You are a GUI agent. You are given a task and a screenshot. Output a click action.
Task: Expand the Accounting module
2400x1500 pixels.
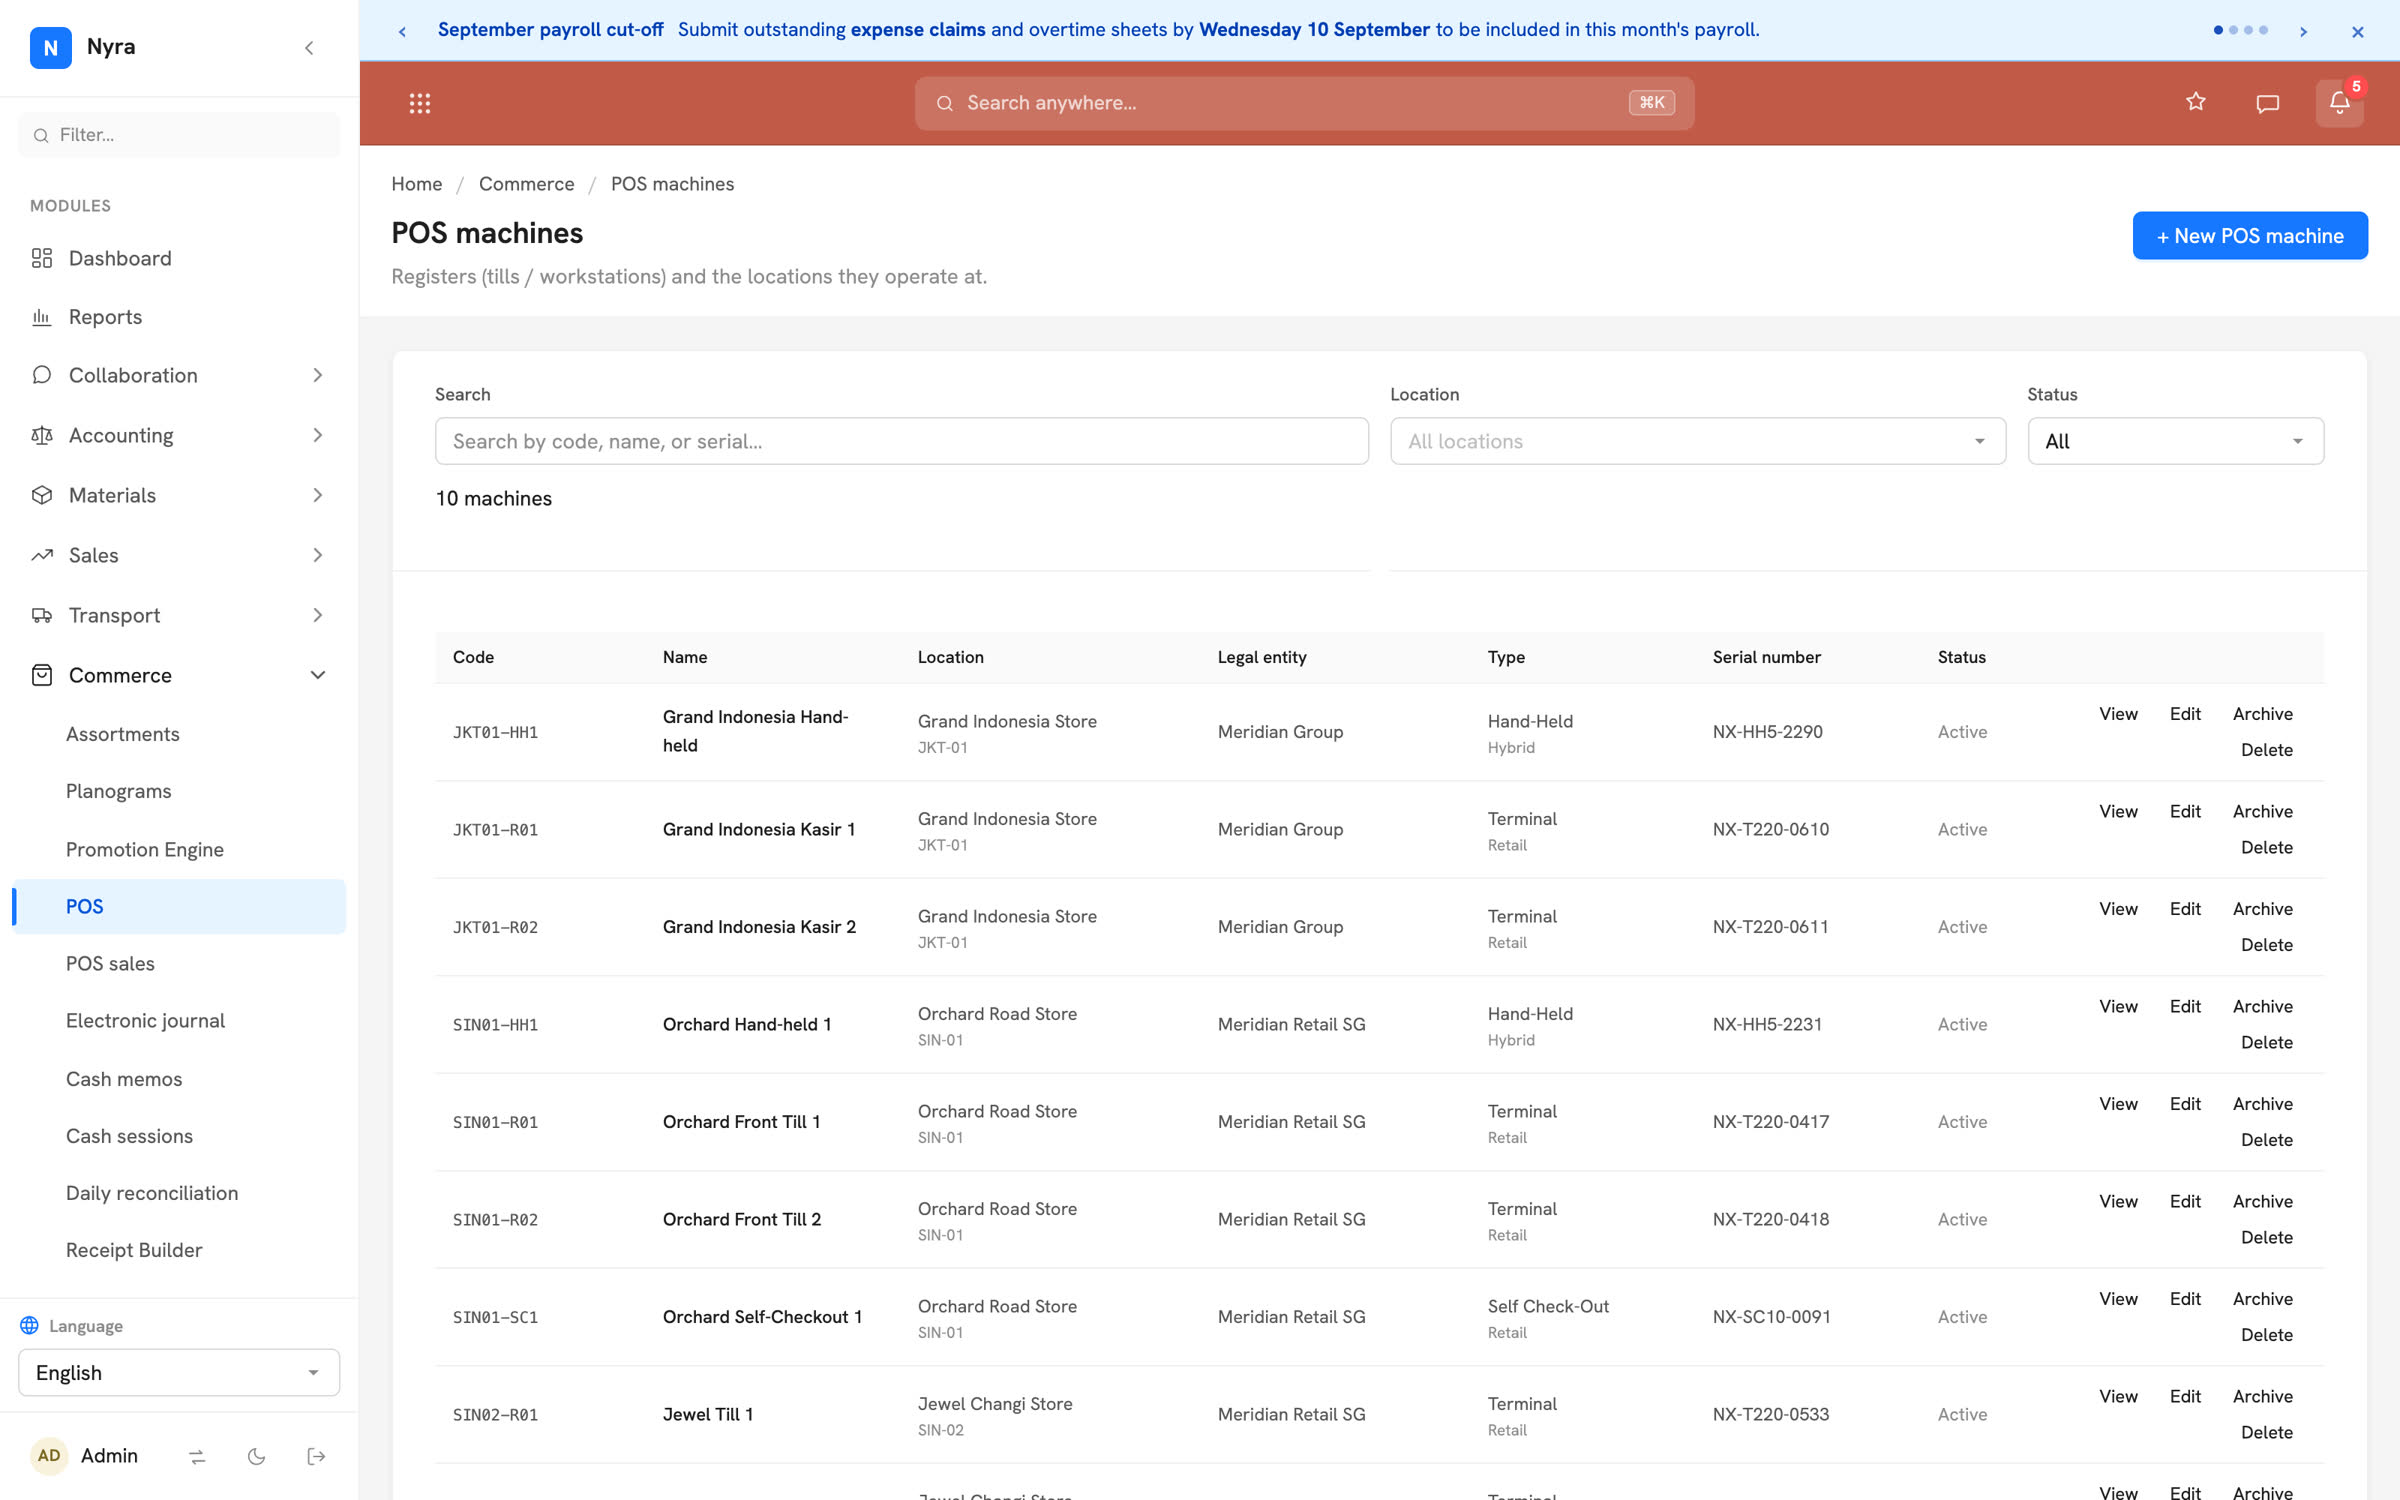[x=179, y=435]
